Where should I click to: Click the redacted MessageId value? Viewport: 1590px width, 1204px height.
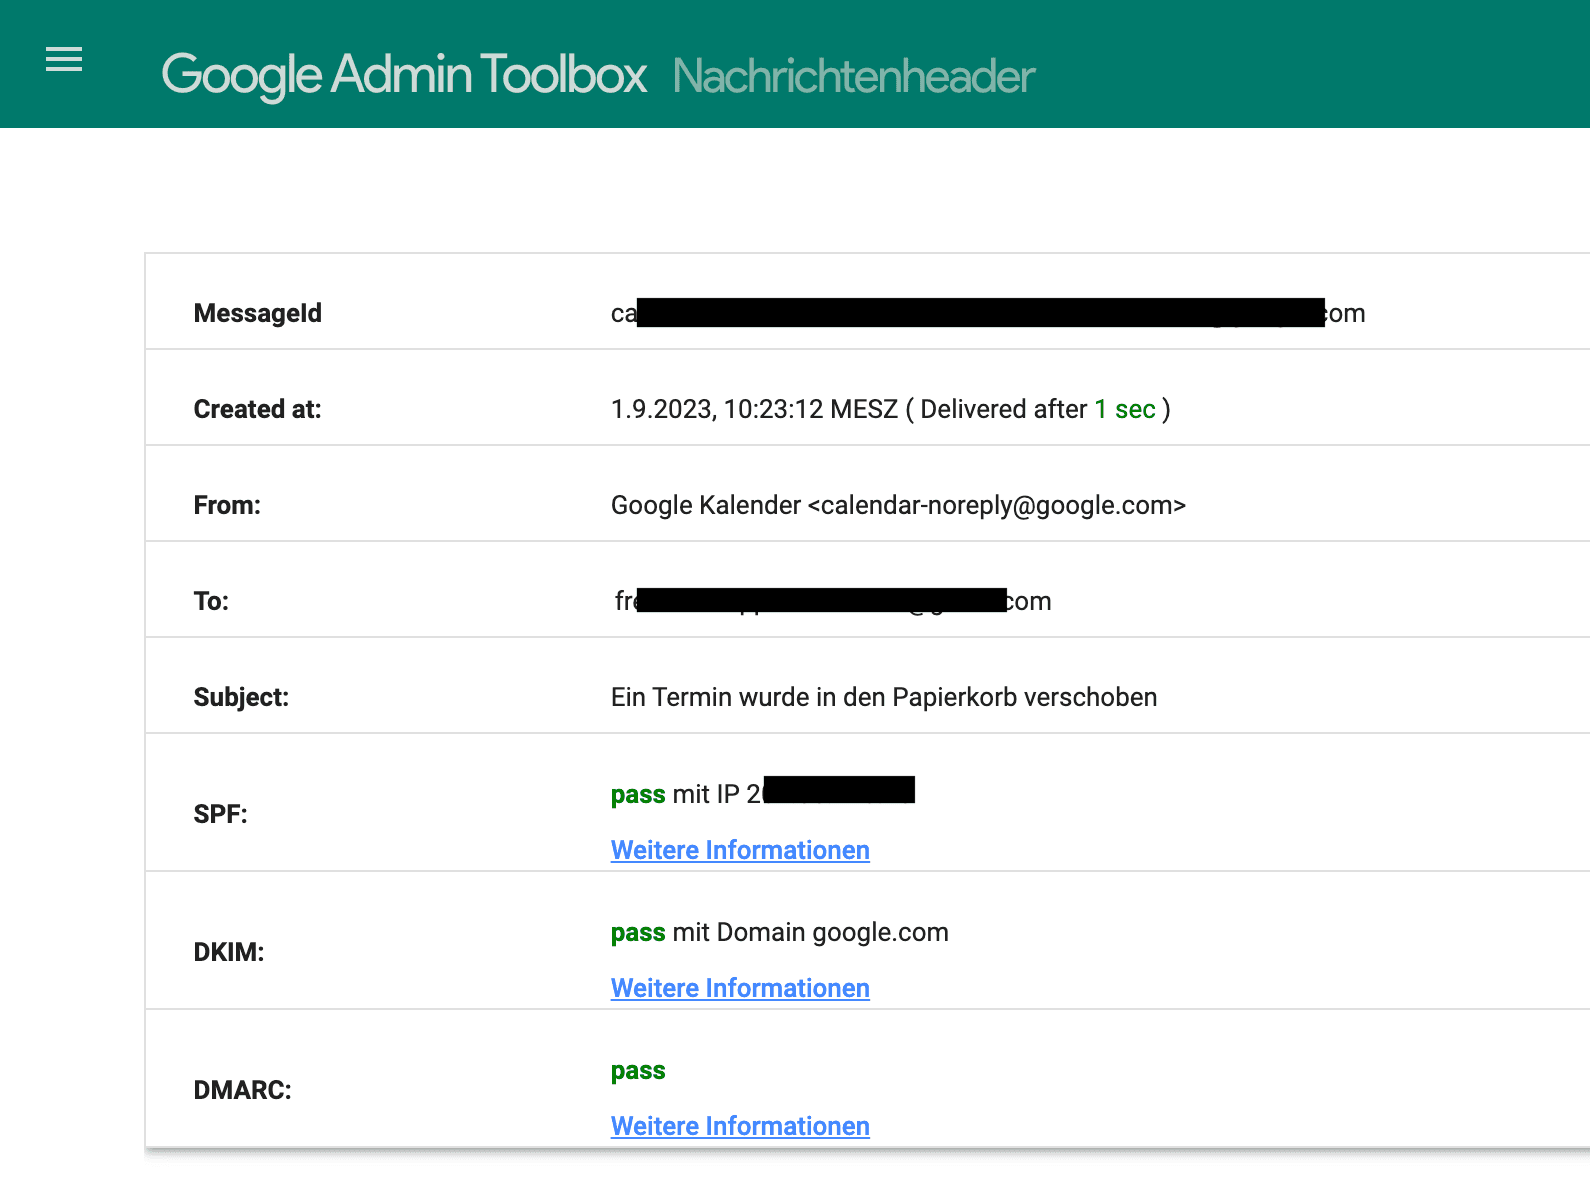pyautogui.click(x=988, y=313)
